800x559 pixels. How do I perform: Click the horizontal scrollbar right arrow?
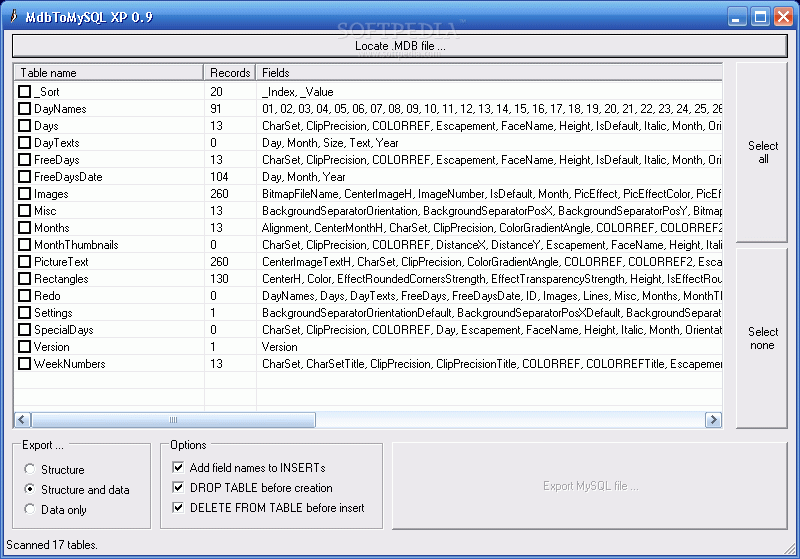pos(713,420)
